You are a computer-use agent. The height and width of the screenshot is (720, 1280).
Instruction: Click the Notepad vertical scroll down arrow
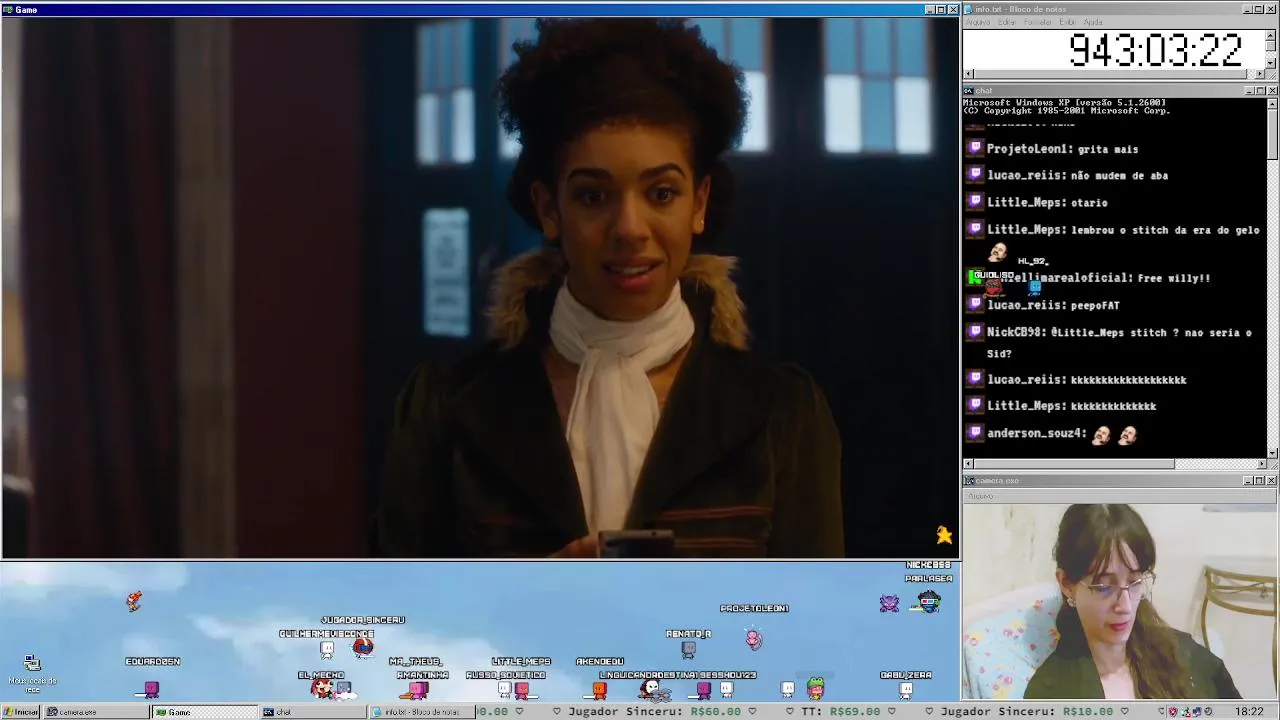tap(1271, 63)
